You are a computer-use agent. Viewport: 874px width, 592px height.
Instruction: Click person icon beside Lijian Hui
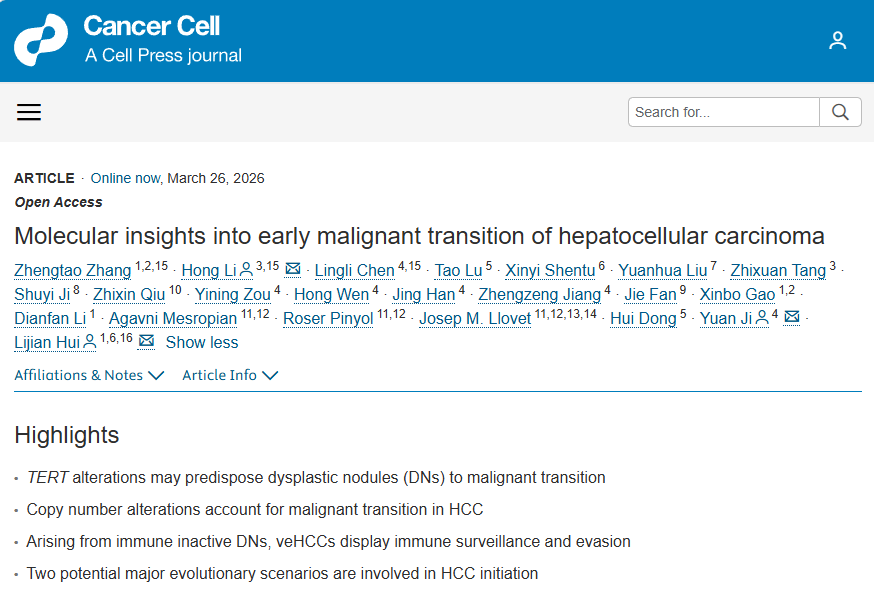[90, 342]
